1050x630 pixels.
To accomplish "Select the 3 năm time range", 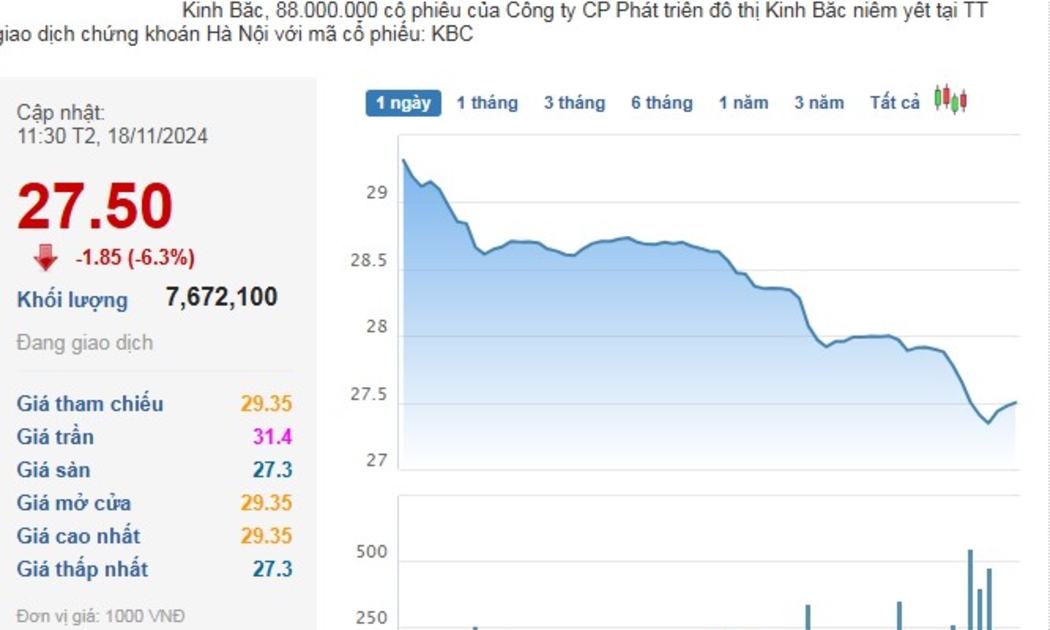I will click(819, 103).
